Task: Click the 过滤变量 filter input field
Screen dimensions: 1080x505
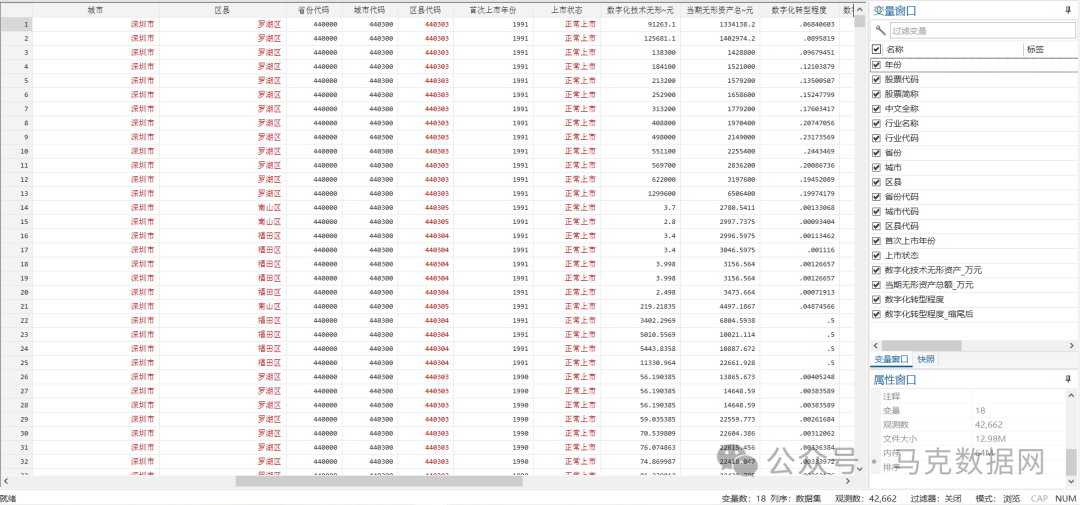Action: pos(981,30)
